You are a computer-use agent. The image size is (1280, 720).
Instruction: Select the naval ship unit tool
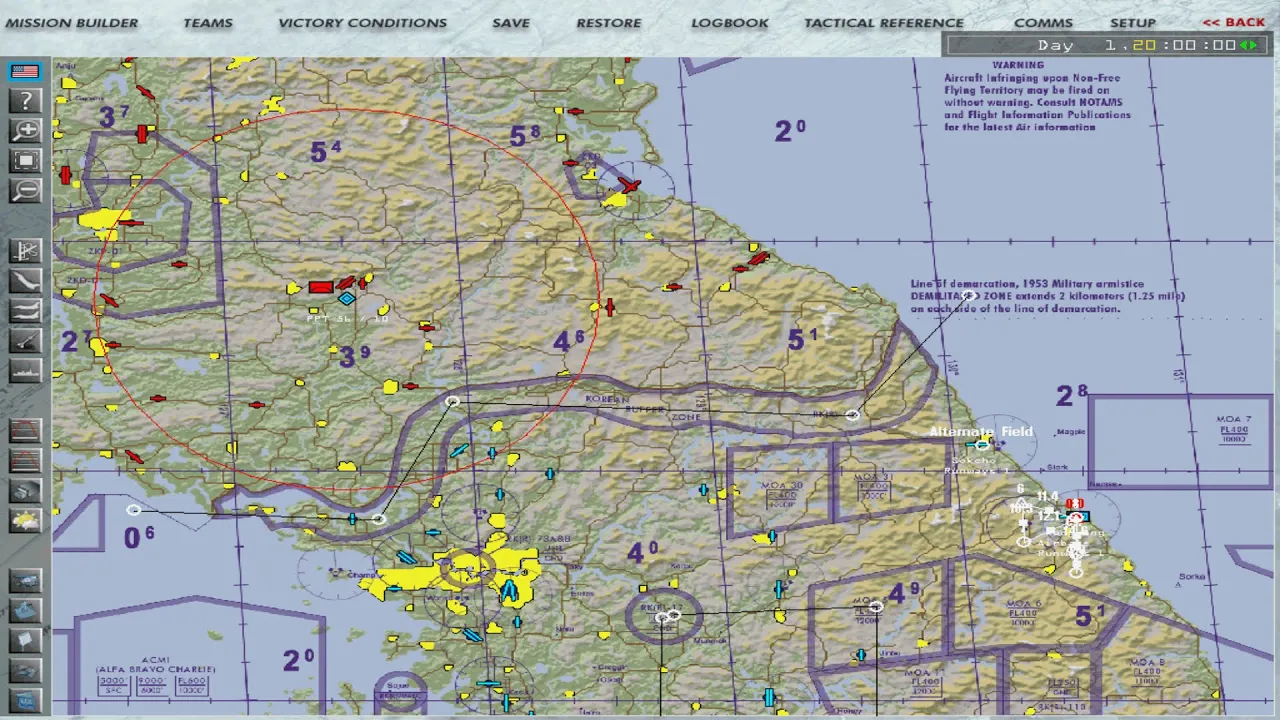25,370
